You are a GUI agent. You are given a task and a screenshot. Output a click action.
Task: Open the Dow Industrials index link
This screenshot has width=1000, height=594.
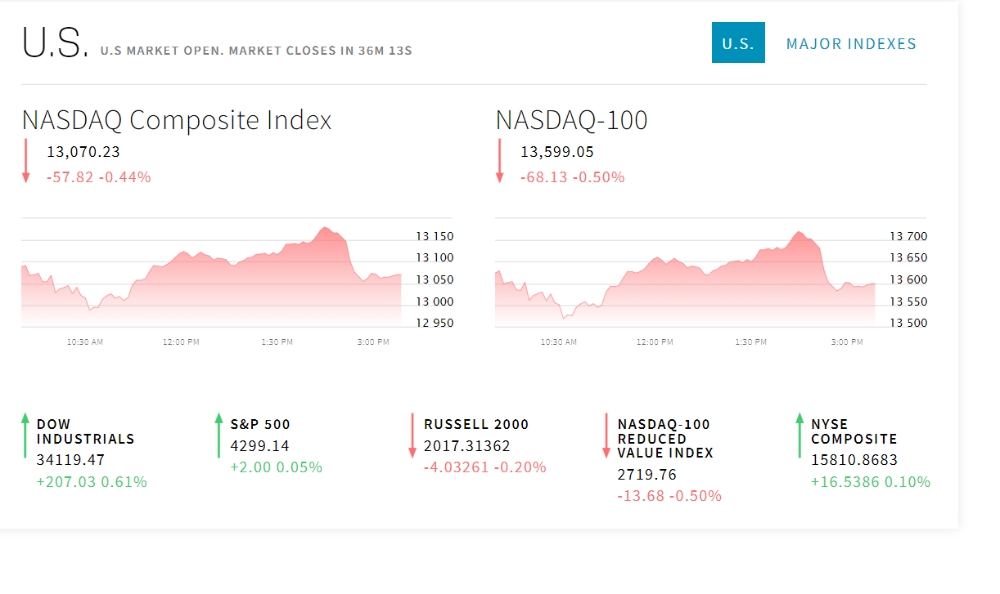click(85, 431)
